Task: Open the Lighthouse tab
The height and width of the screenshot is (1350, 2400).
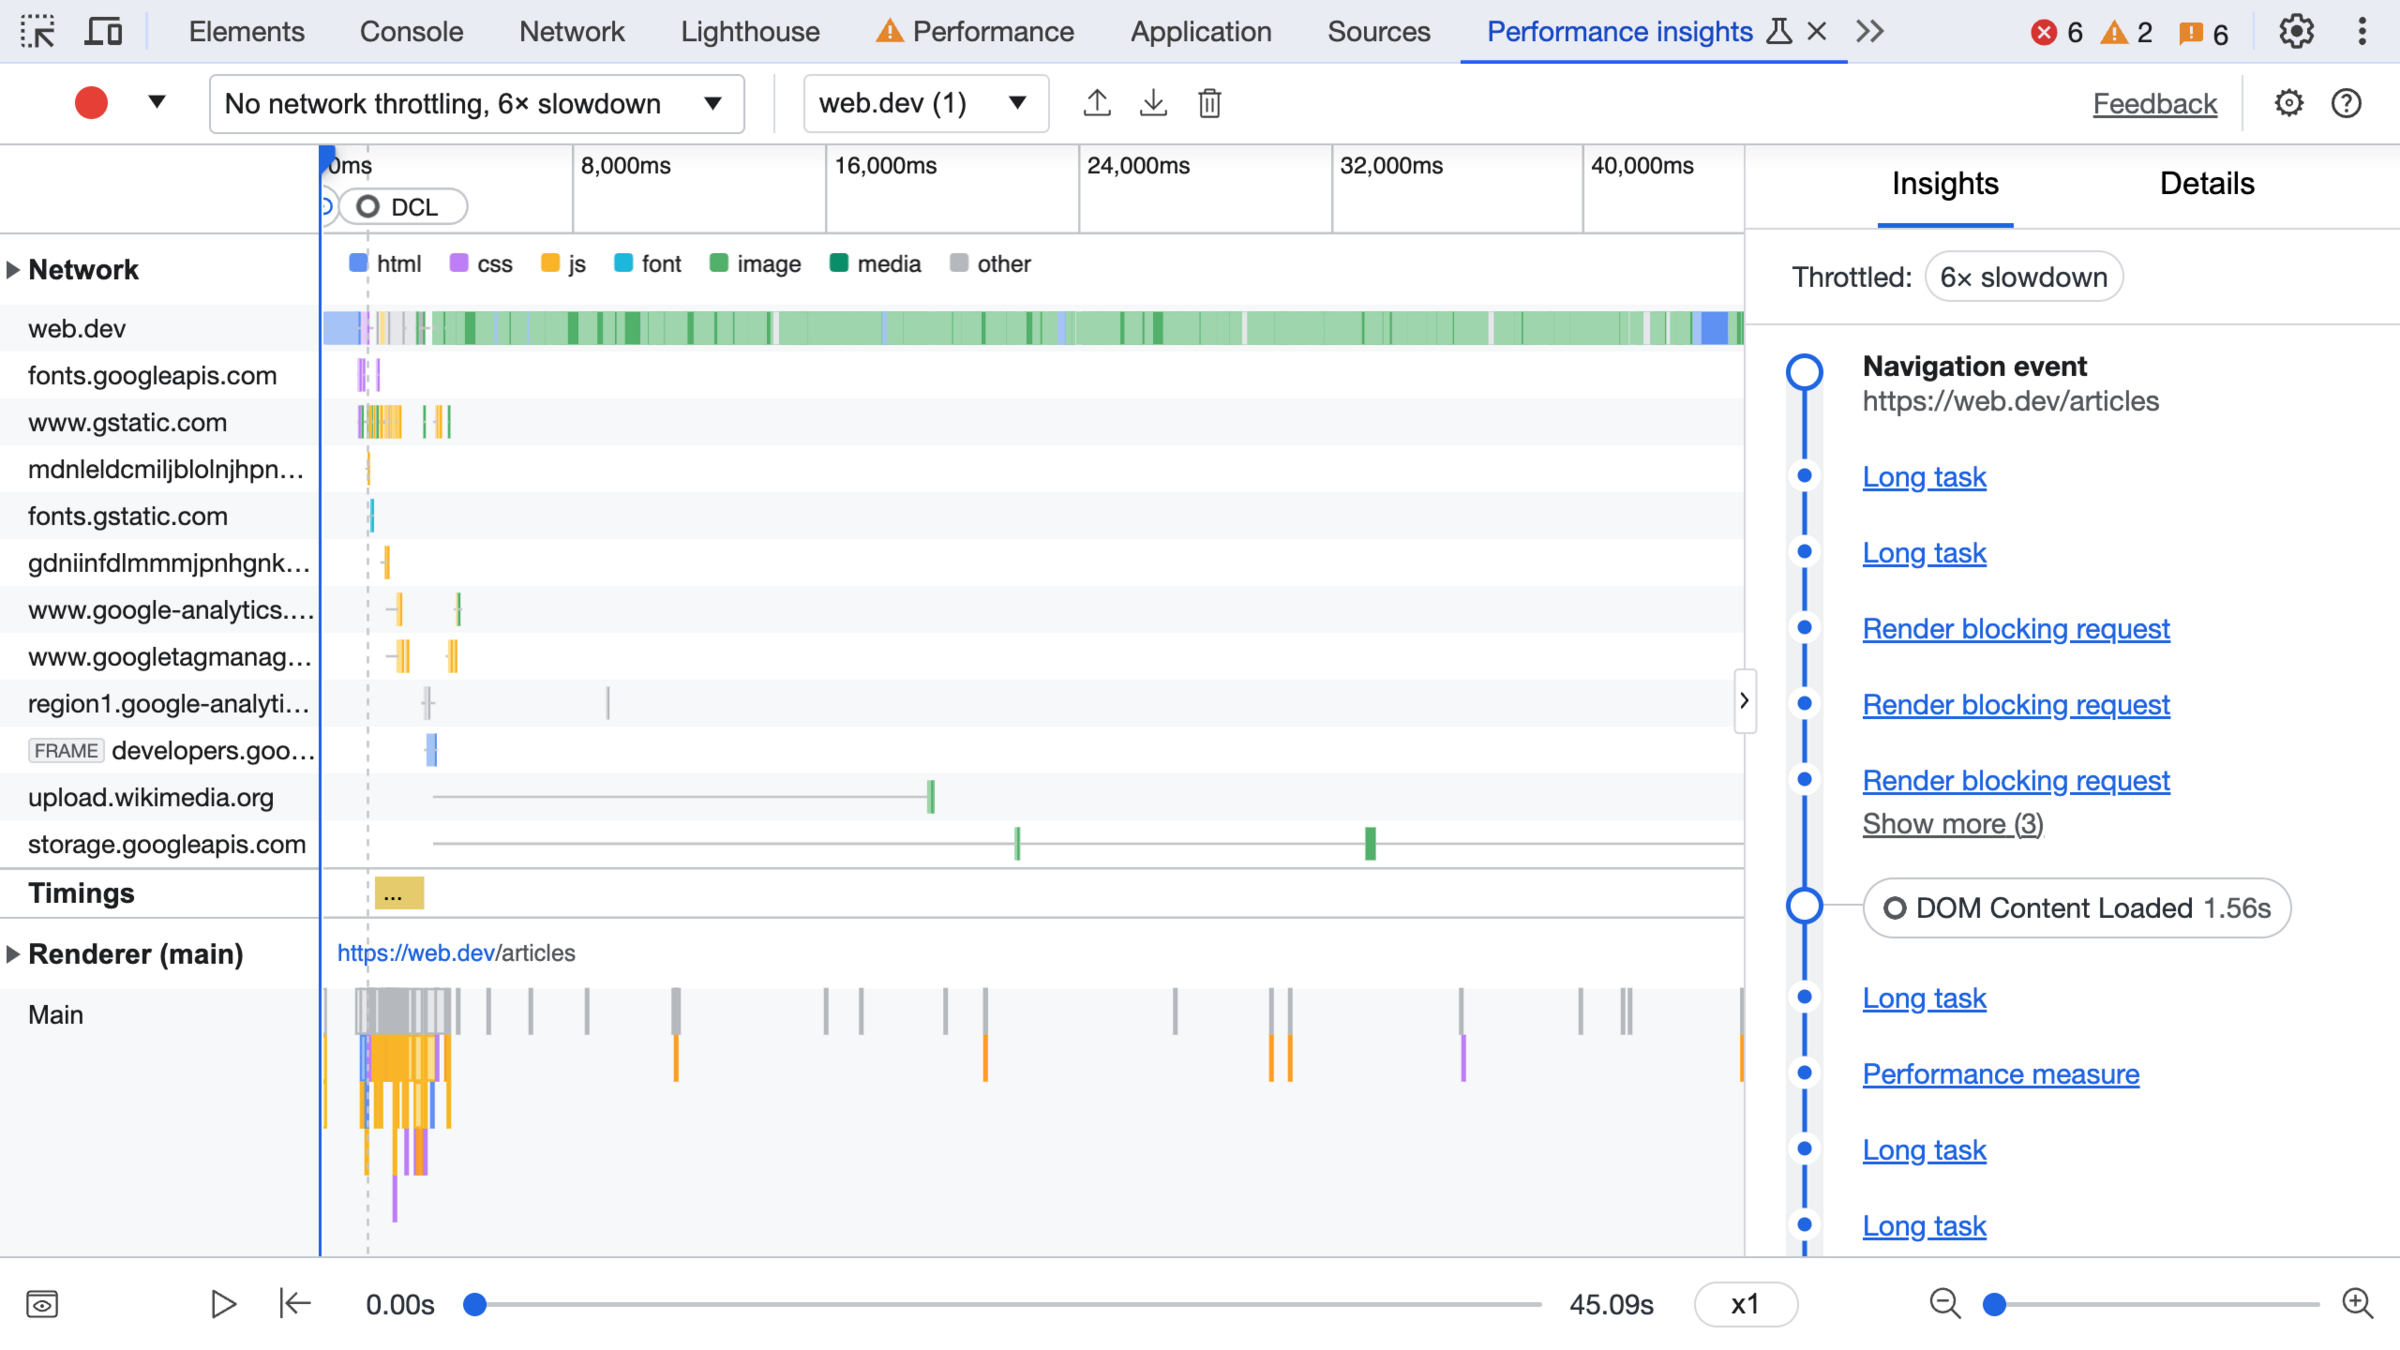Action: click(x=750, y=32)
